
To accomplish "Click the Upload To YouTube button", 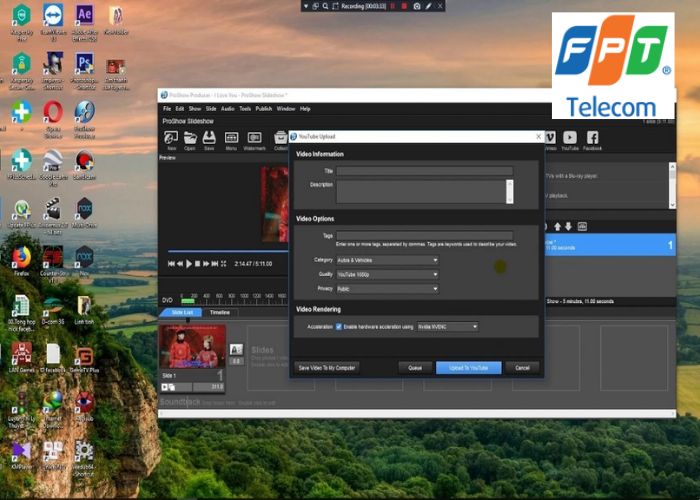I will coord(468,368).
